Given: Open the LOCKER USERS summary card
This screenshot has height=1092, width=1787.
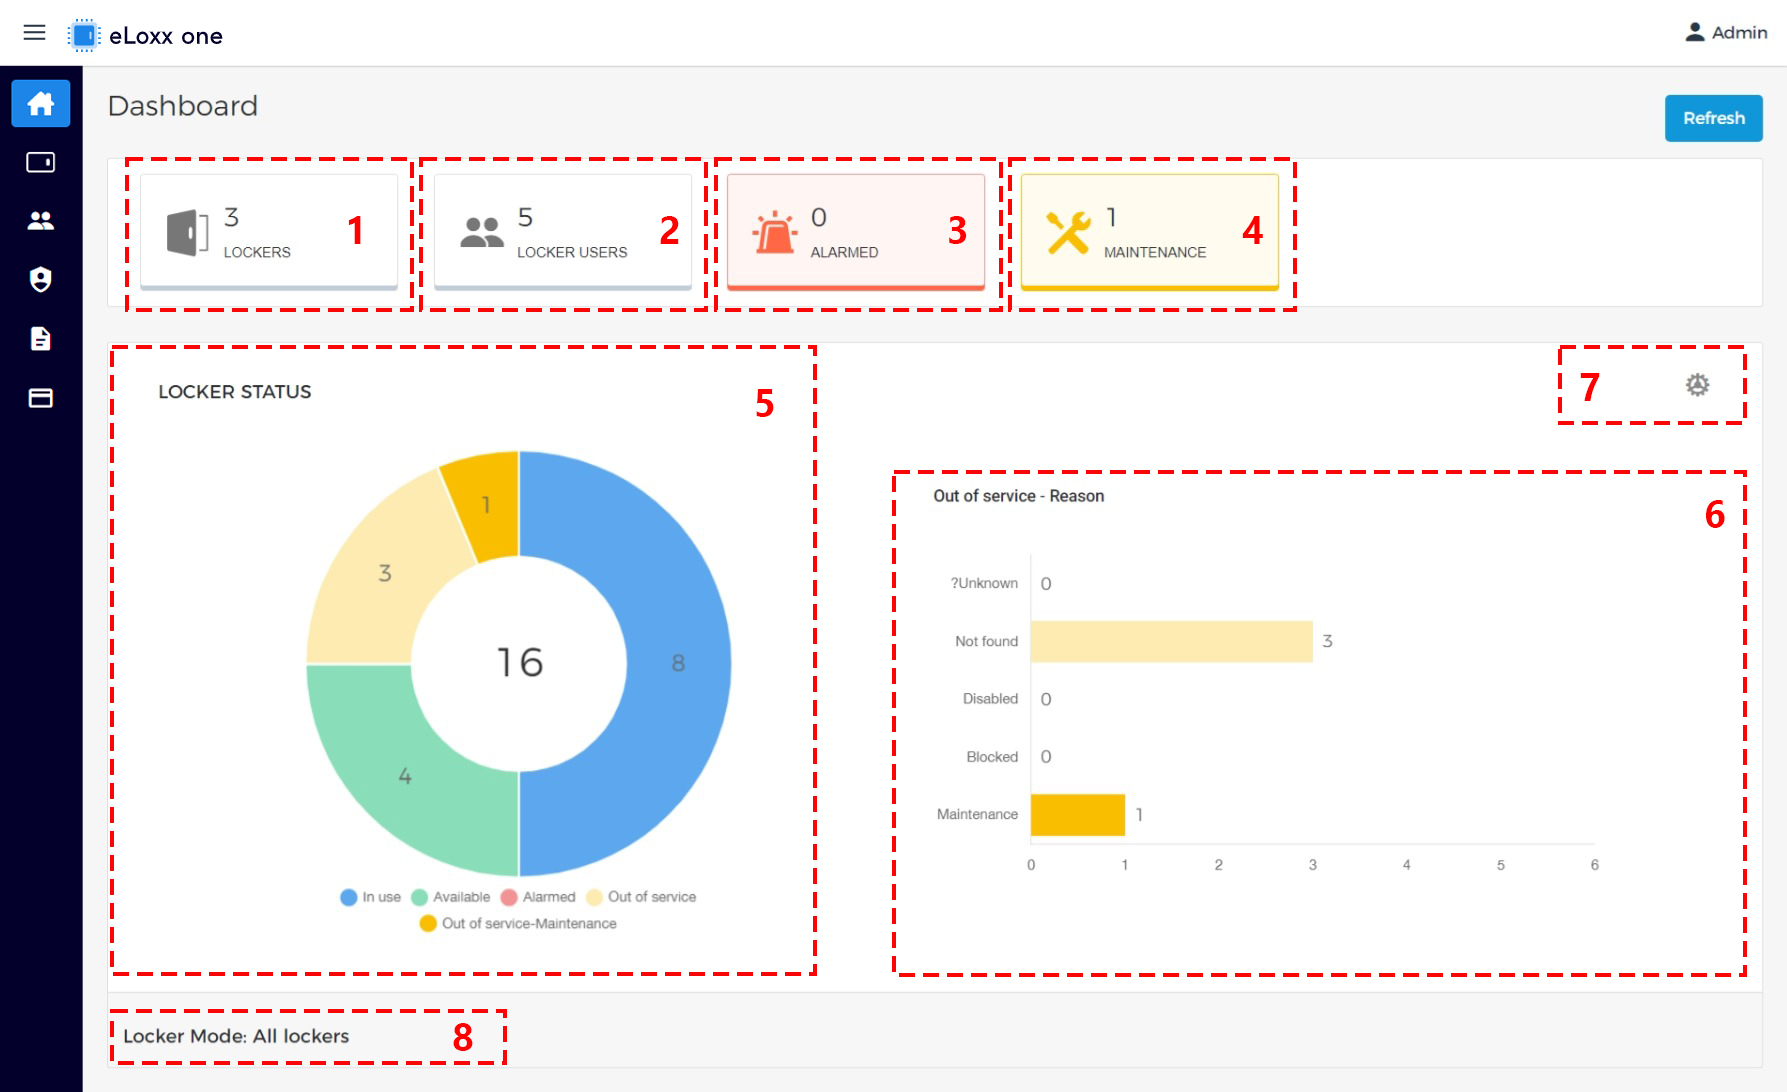Looking at the screenshot, I should coord(562,233).
